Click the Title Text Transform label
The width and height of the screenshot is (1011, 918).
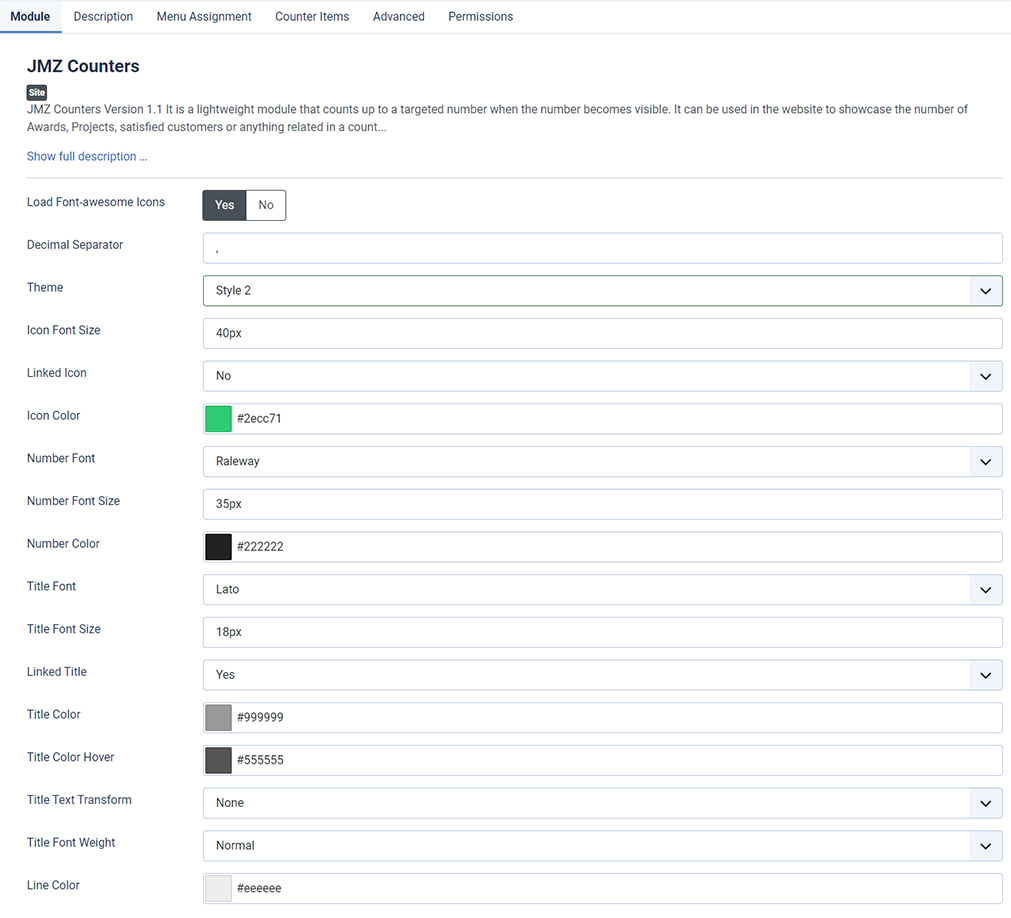(79, 800)
